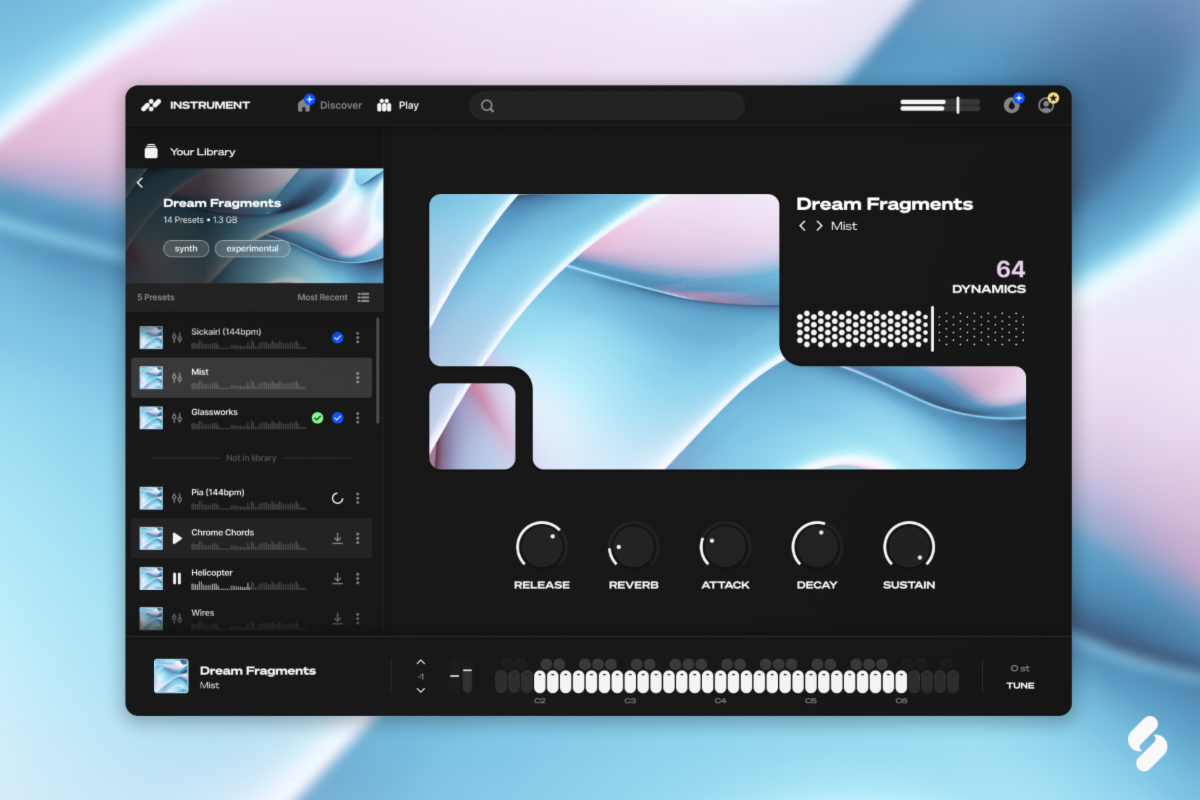This screenshot has width=1200, height=800.
Task: Play the Chrome Chords preview
Action: click(177, 538)
